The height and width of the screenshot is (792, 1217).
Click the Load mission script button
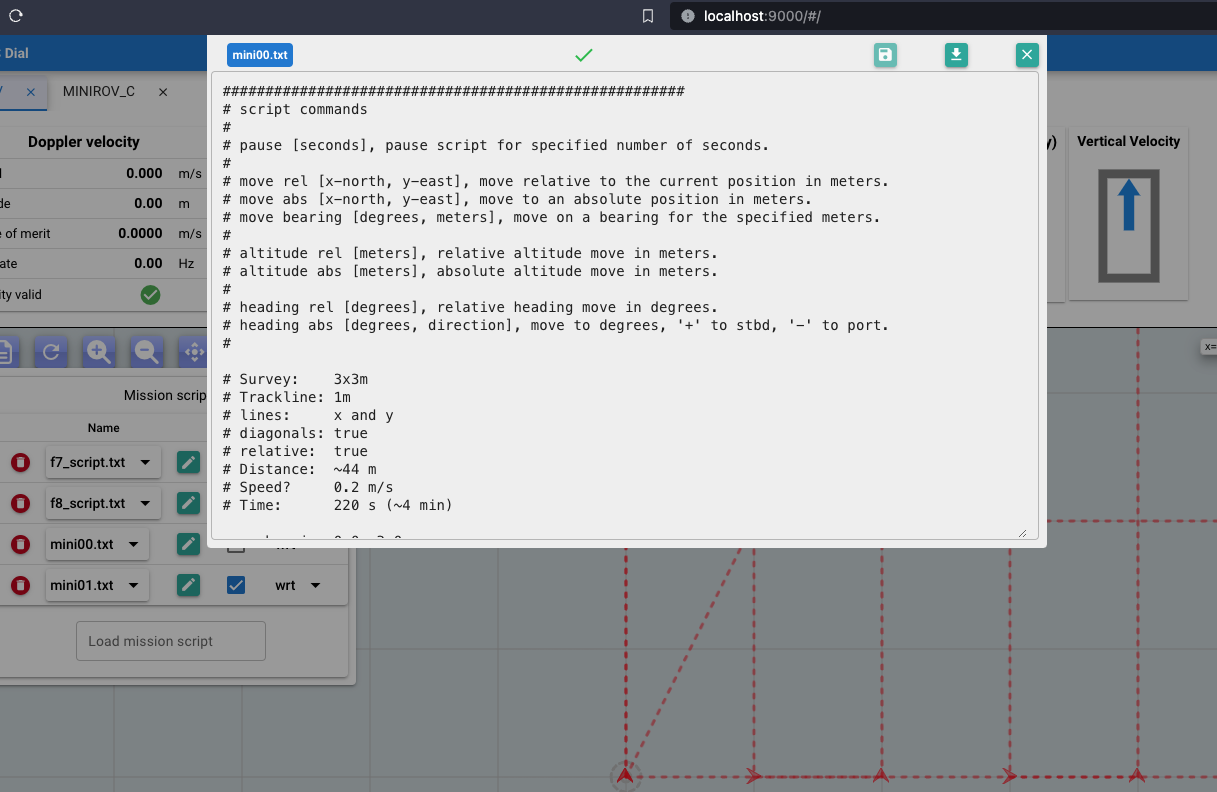click(x=171, y=641)
